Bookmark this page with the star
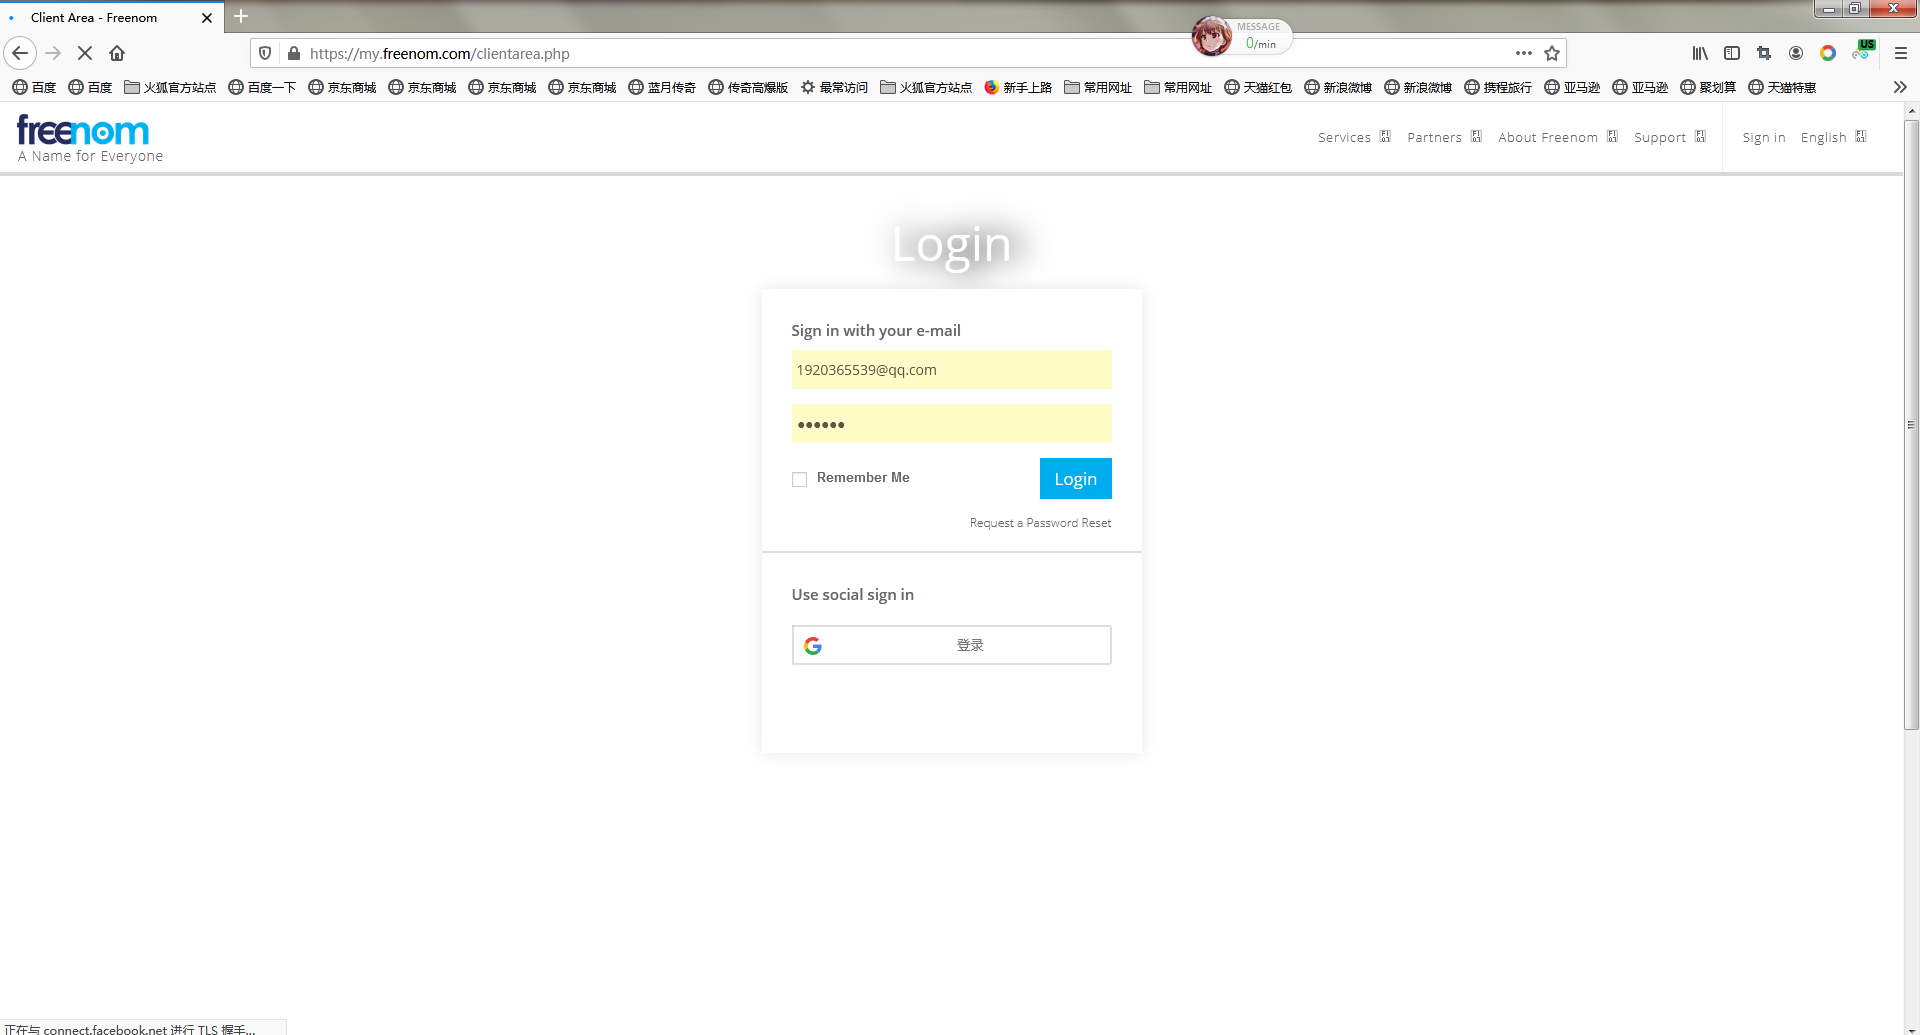The height and width of the screenshot is (1035, 1920). point(1552,53)
